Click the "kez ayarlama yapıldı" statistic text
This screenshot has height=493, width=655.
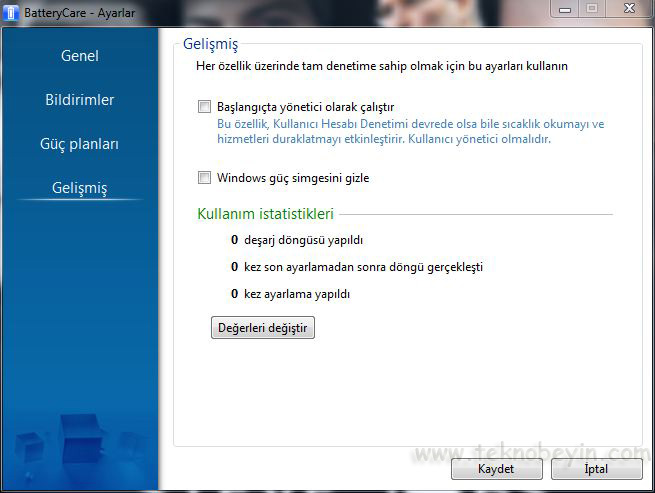coord(297,294)
